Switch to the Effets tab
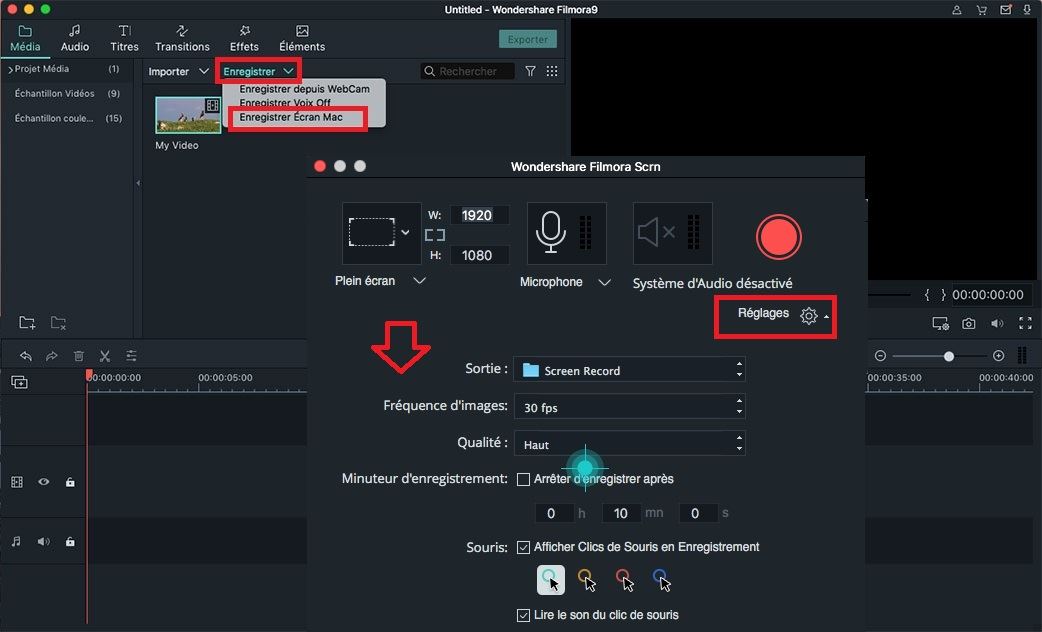 pyautogui.click(x=244, y=39)
